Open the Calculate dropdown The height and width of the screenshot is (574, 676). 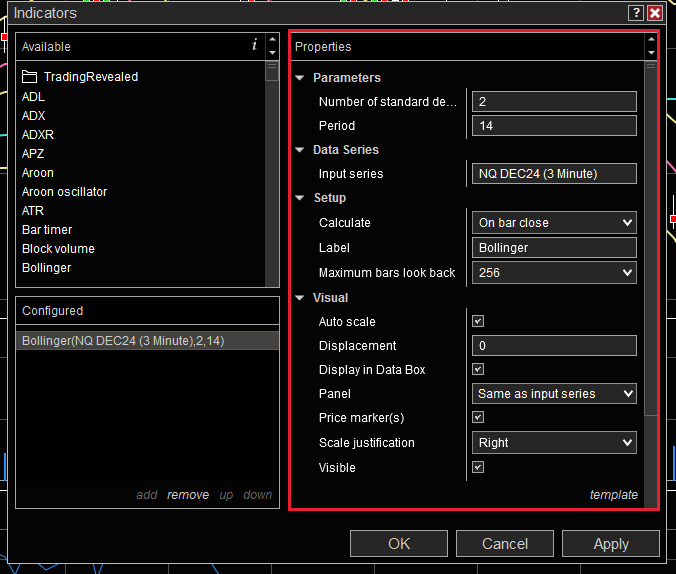pyautogui.click(x=554, y=223)
